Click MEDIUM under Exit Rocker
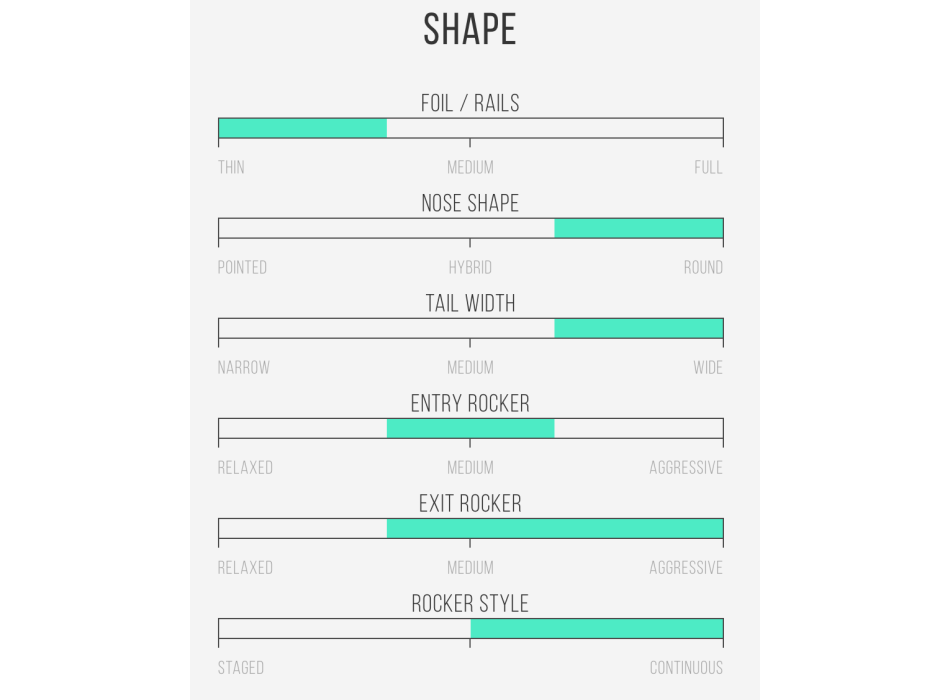Viewport: 950px width, 700px height. [470, 567]
